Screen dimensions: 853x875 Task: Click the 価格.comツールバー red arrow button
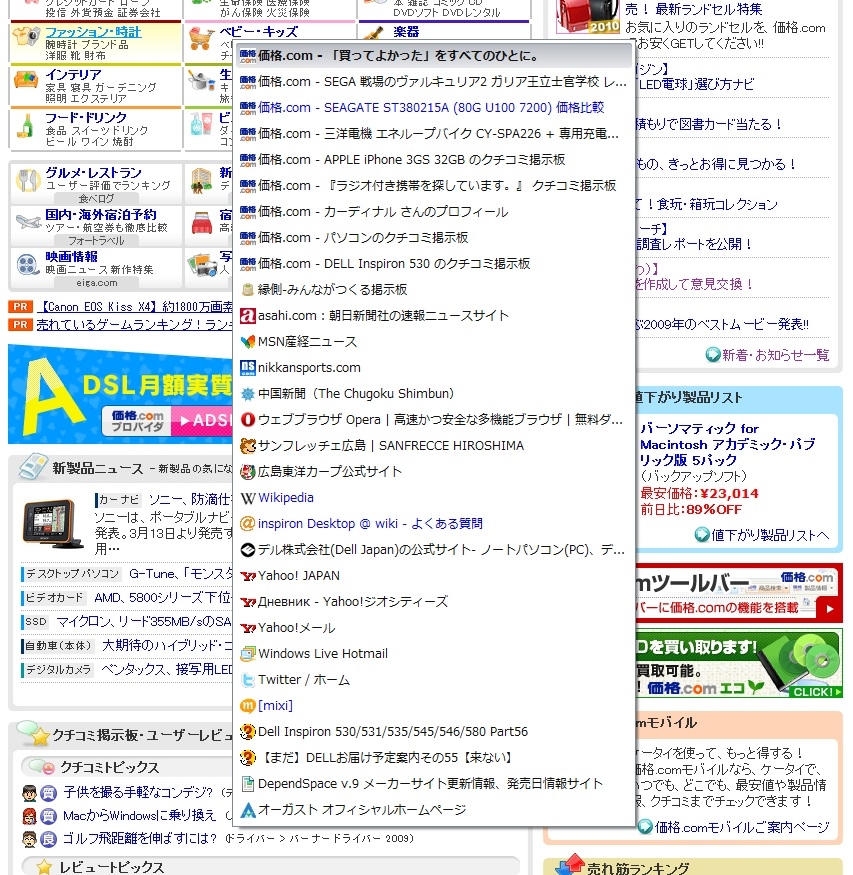point(829,609)
